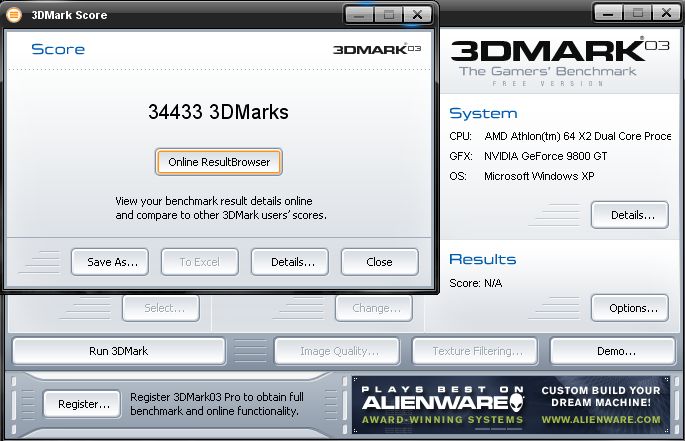Start the benchmark with Run 3DMark
Screen dimensions: 685x441
tap(119, 351)
